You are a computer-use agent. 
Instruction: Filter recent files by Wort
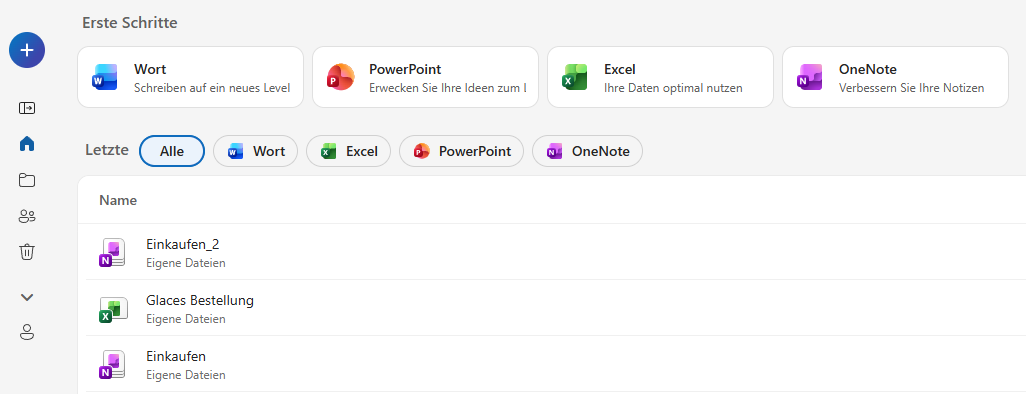tap(256, 151)
